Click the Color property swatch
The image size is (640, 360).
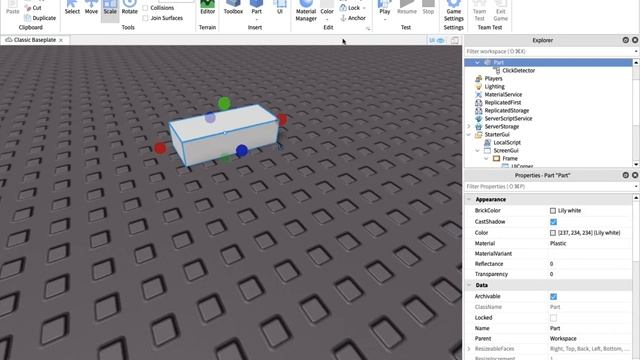(553, 233)
